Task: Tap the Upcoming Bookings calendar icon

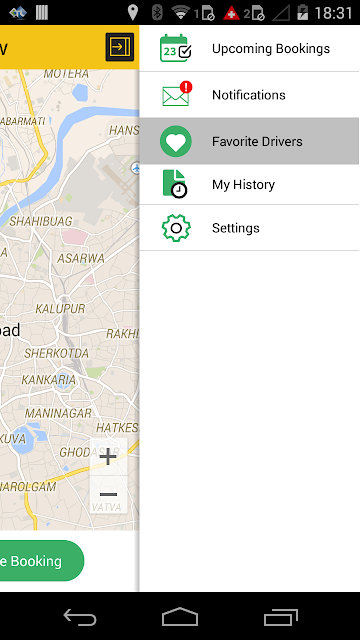Action: (x=176, y=49)
